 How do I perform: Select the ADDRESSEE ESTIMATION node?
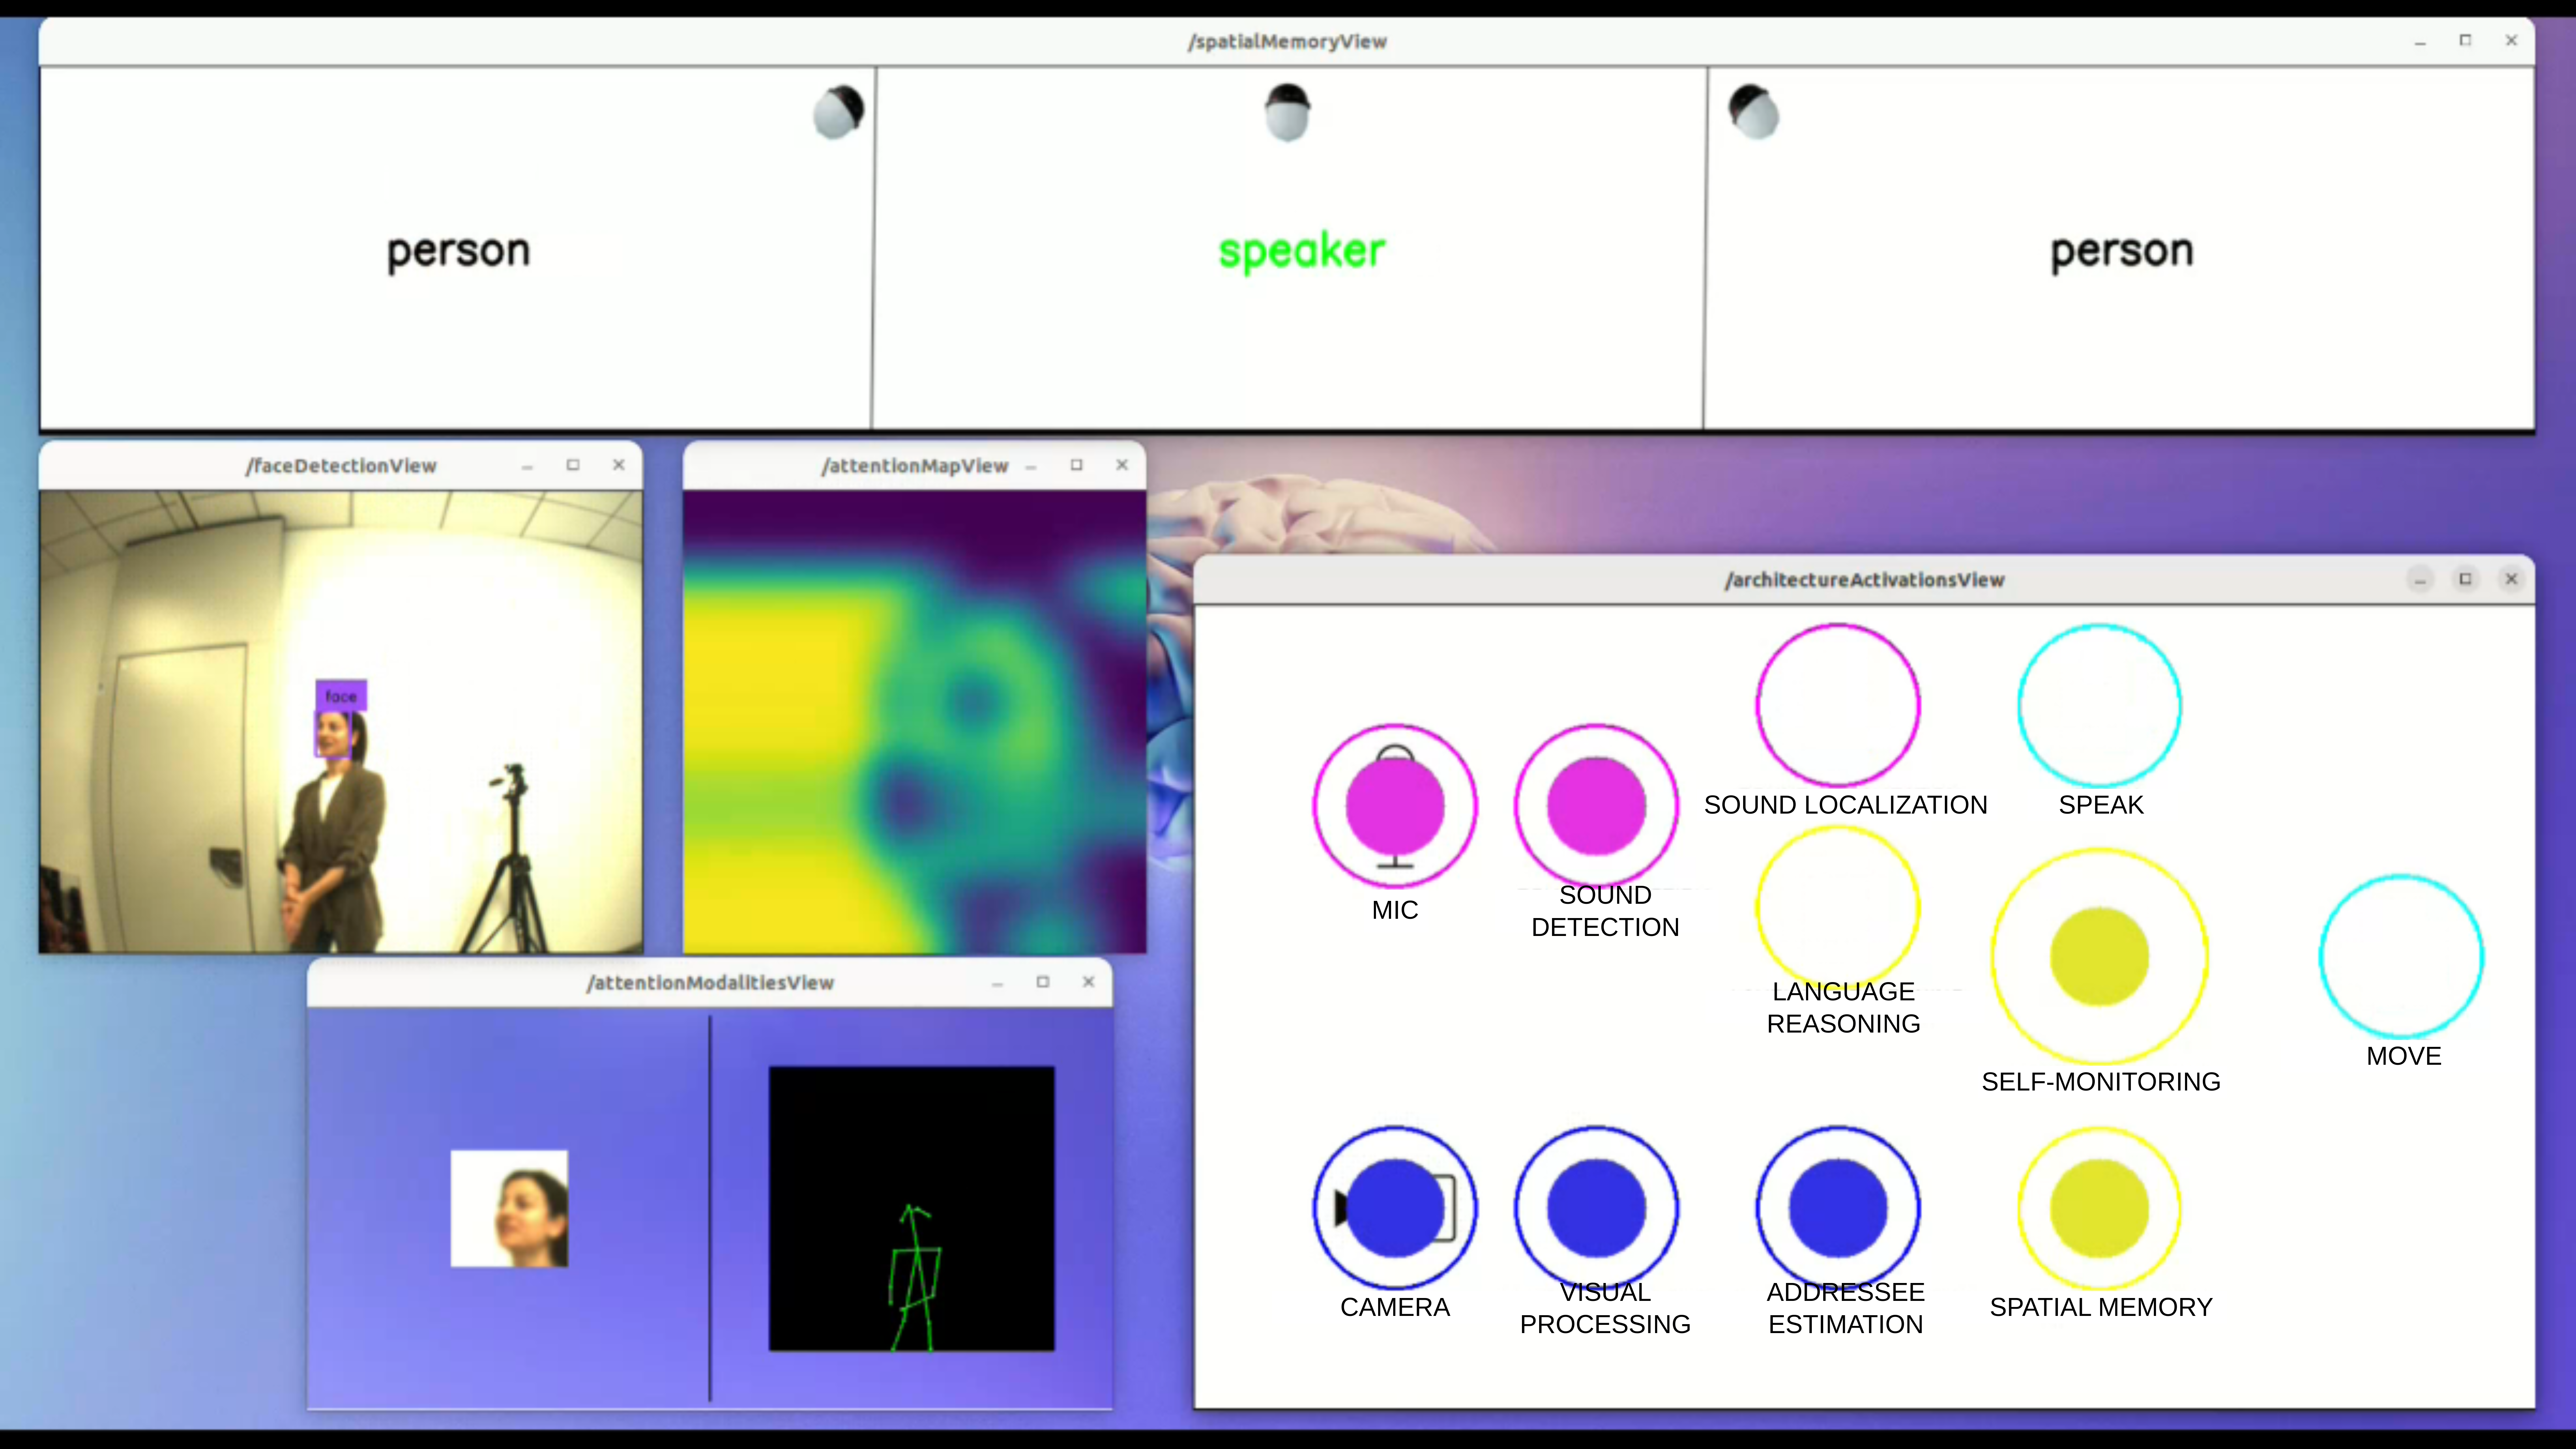coord(1838,1208)
